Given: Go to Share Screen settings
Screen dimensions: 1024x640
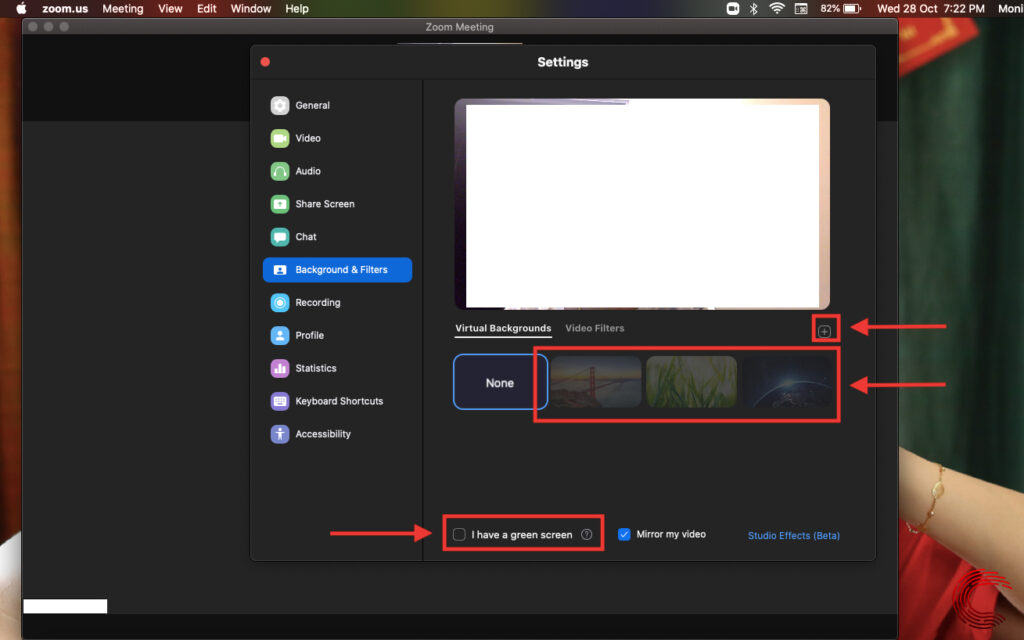Looking at the screenshot, I should click(313, 204).
